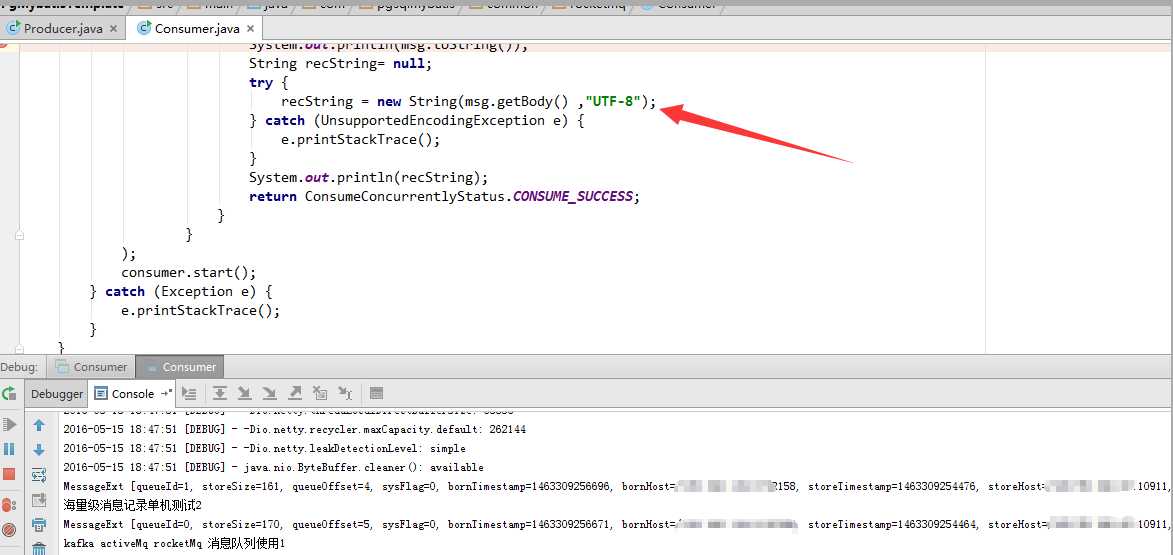
Task: Print the console output
Action: pyautogui.click(x=39, y=525)
